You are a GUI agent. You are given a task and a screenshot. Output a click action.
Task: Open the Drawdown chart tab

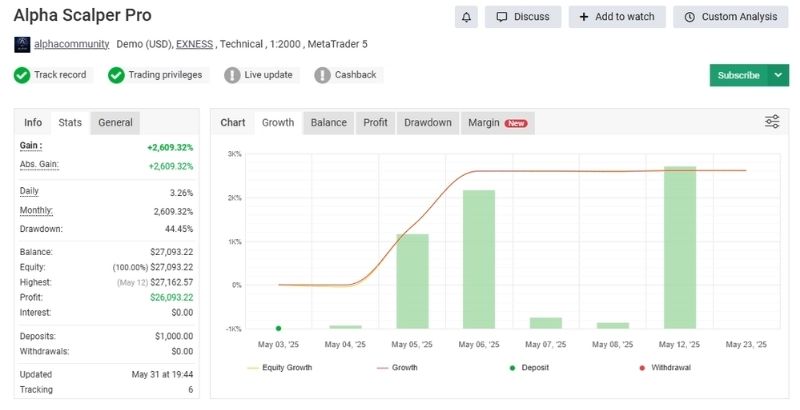[x=427, y=123]
